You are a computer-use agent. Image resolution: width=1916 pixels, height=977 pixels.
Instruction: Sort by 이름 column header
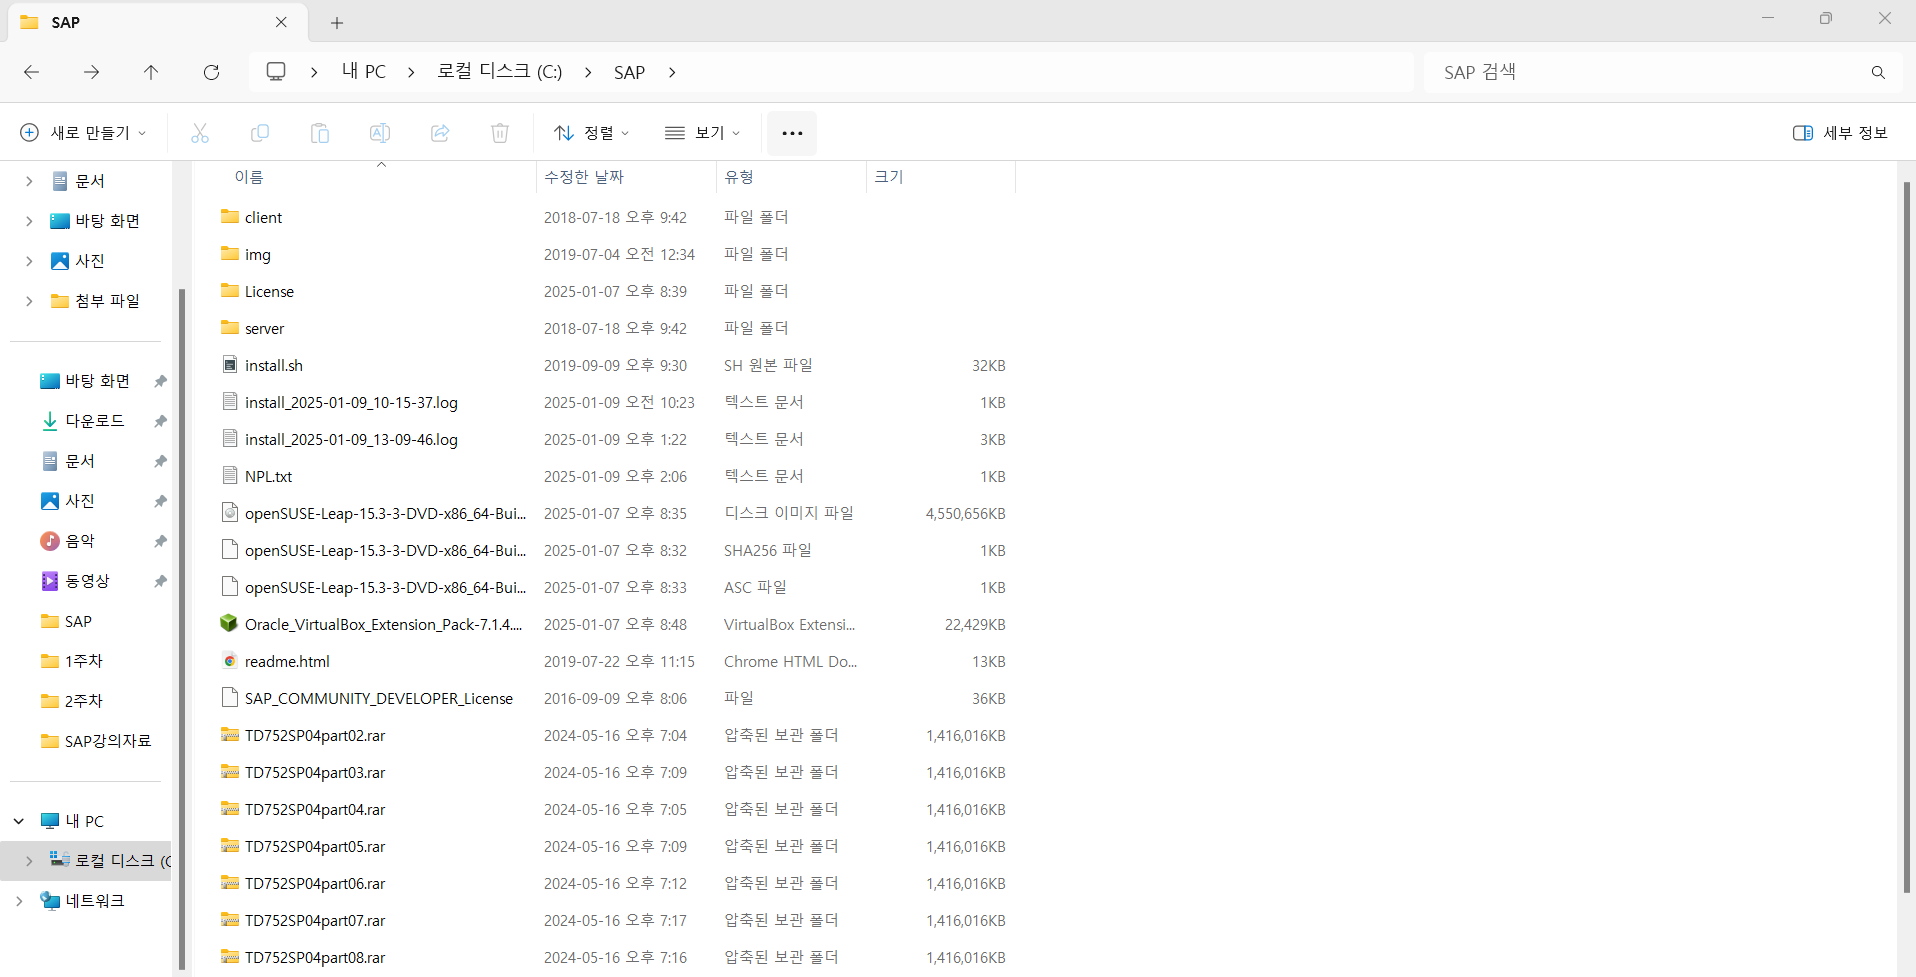tap(249, 177)
